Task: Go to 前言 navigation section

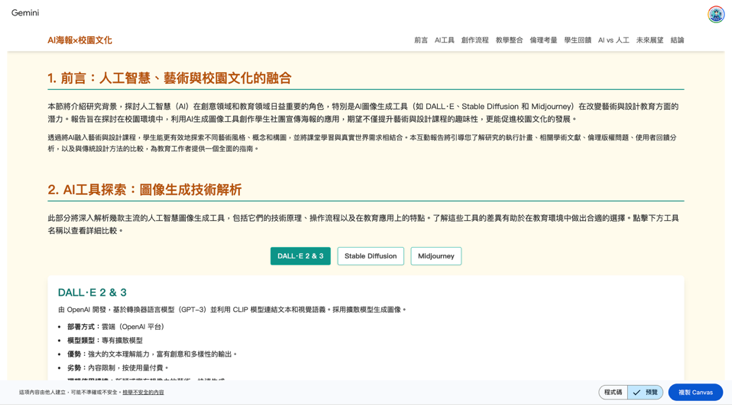Action: coord(421,41)
